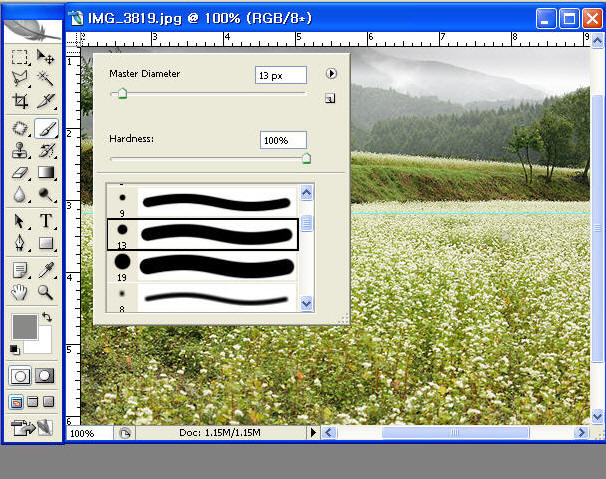Select the Gradient tool

click(46, 172)
